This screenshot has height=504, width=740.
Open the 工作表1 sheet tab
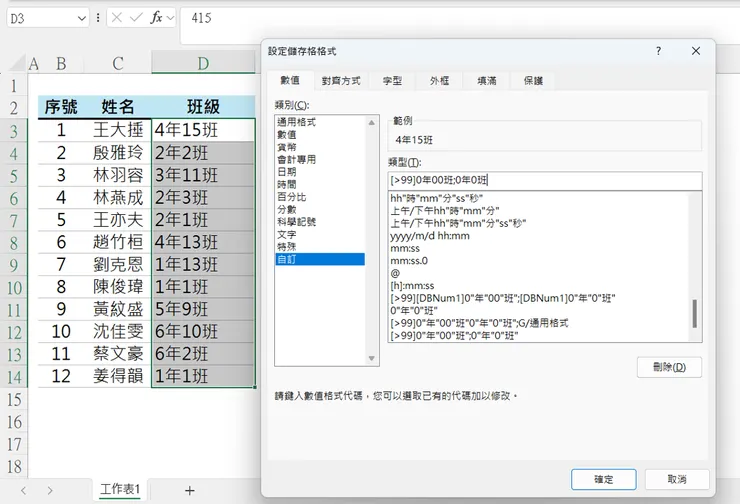[120, 489]
